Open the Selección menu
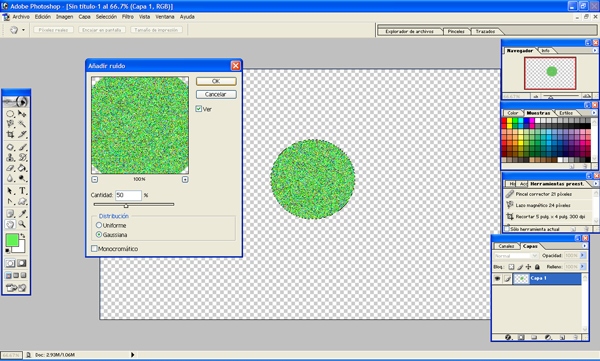This screenshot has height=361, width=600. pos(106,17)
